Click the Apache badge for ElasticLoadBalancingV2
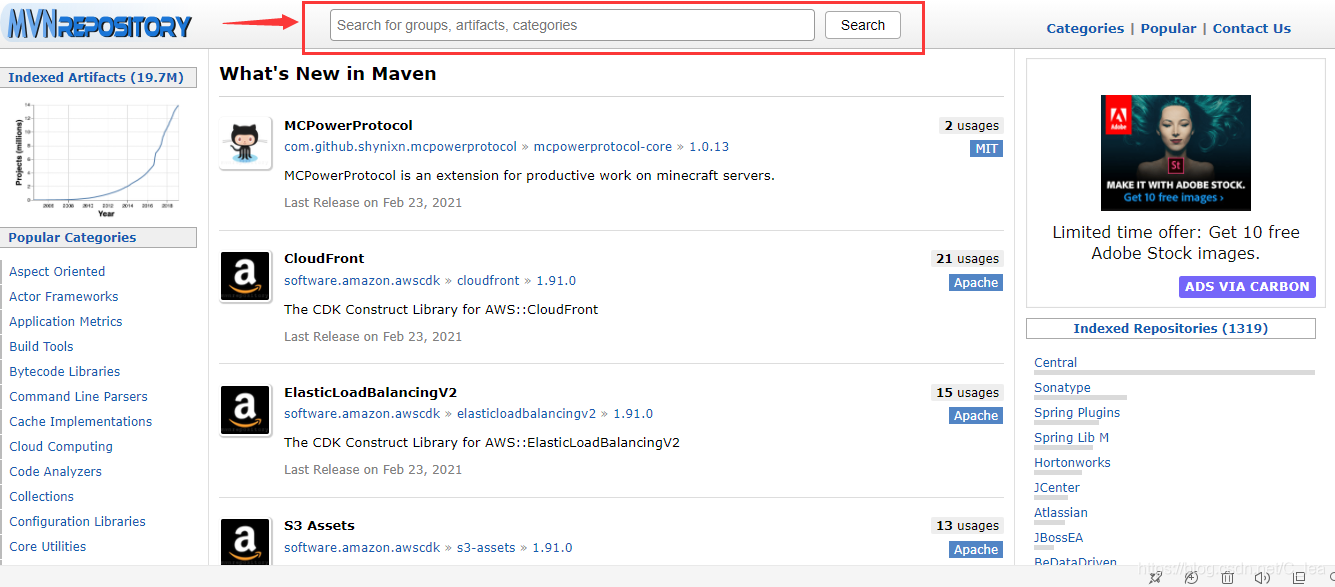This screenshot has height=587, width=1335. pos(976,416)
